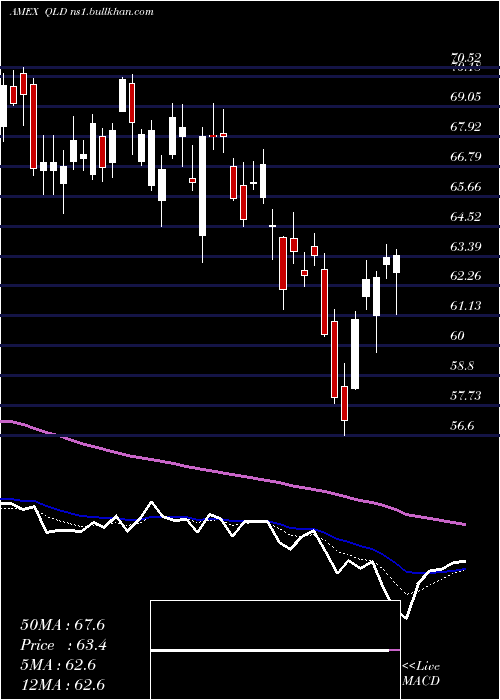Click the 56.6 price axis label
500x700 pixels.
click(462, 425)
